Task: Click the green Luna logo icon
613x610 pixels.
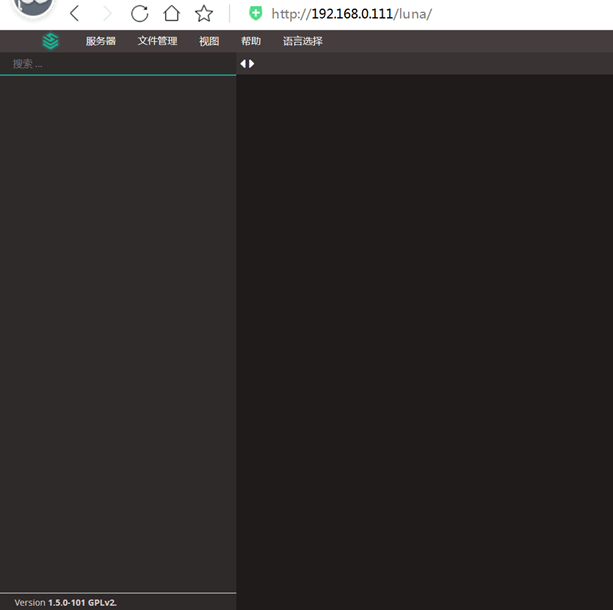Action: tap(51, 41)
